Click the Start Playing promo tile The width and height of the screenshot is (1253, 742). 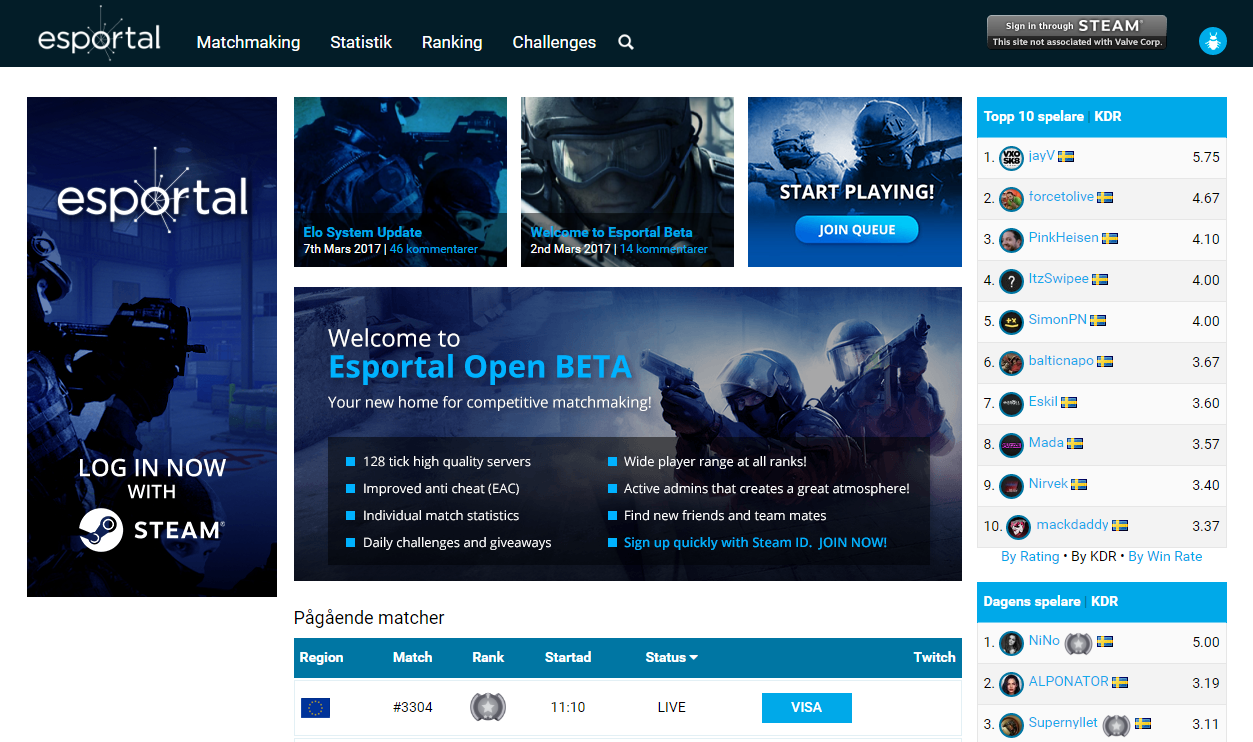click(x=855, y=182)
